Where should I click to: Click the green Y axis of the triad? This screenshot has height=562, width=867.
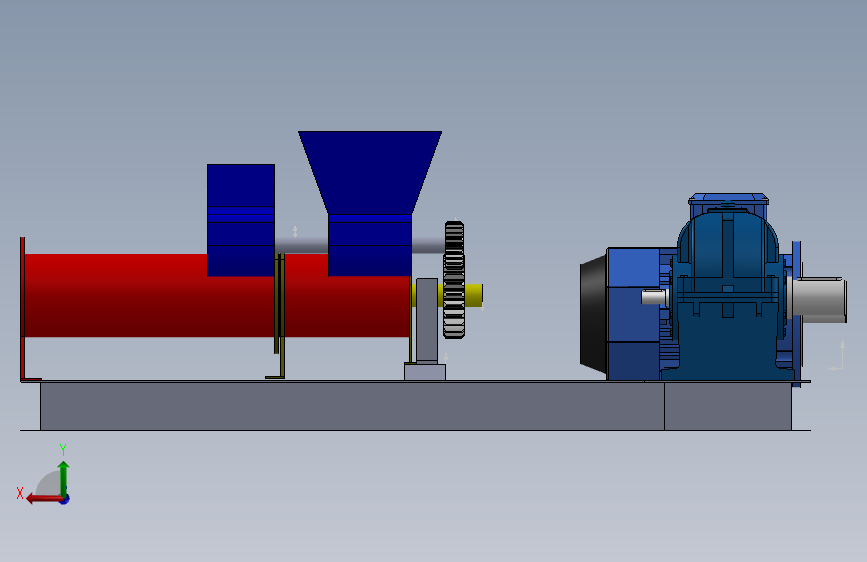point(64,480)
